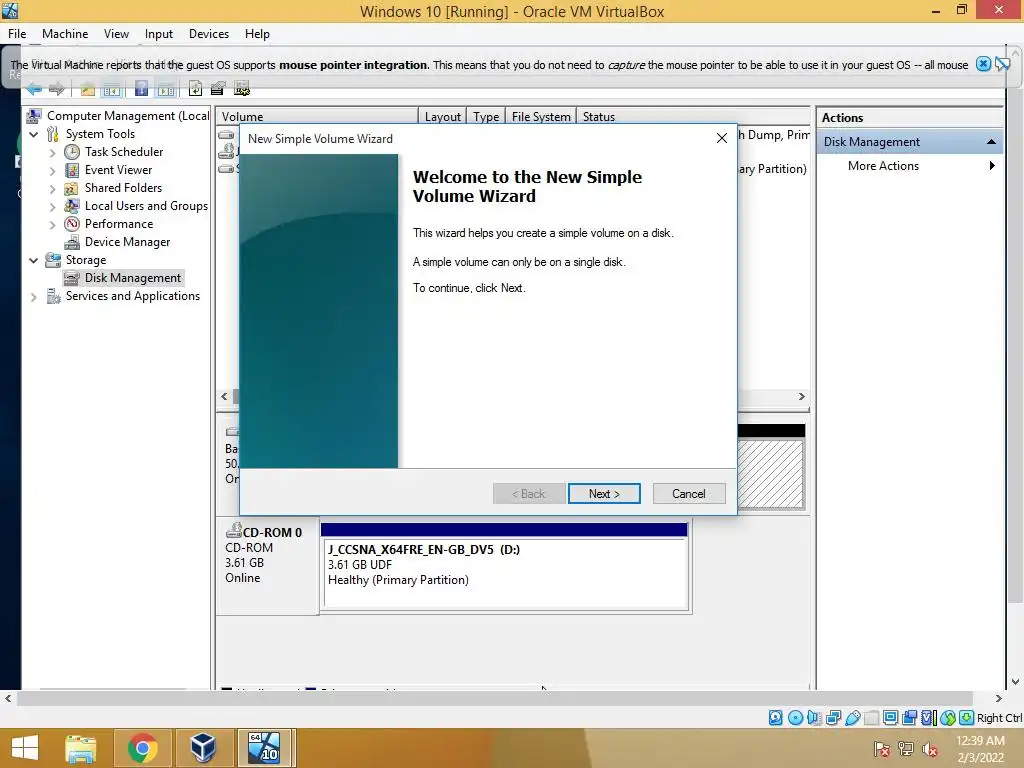1024x768 pixels.
Task: Expand the Performance node
Action: pos(52,225)
